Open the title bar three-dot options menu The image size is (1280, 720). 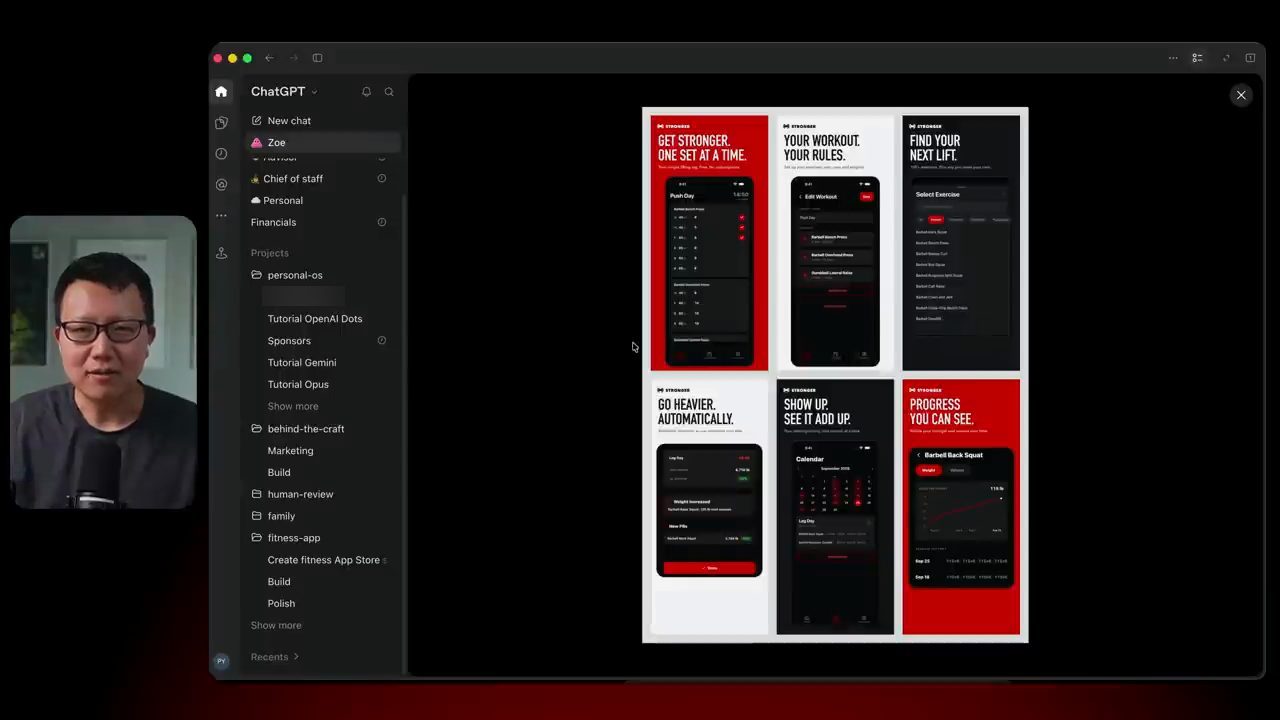[x=1173, y=58]
